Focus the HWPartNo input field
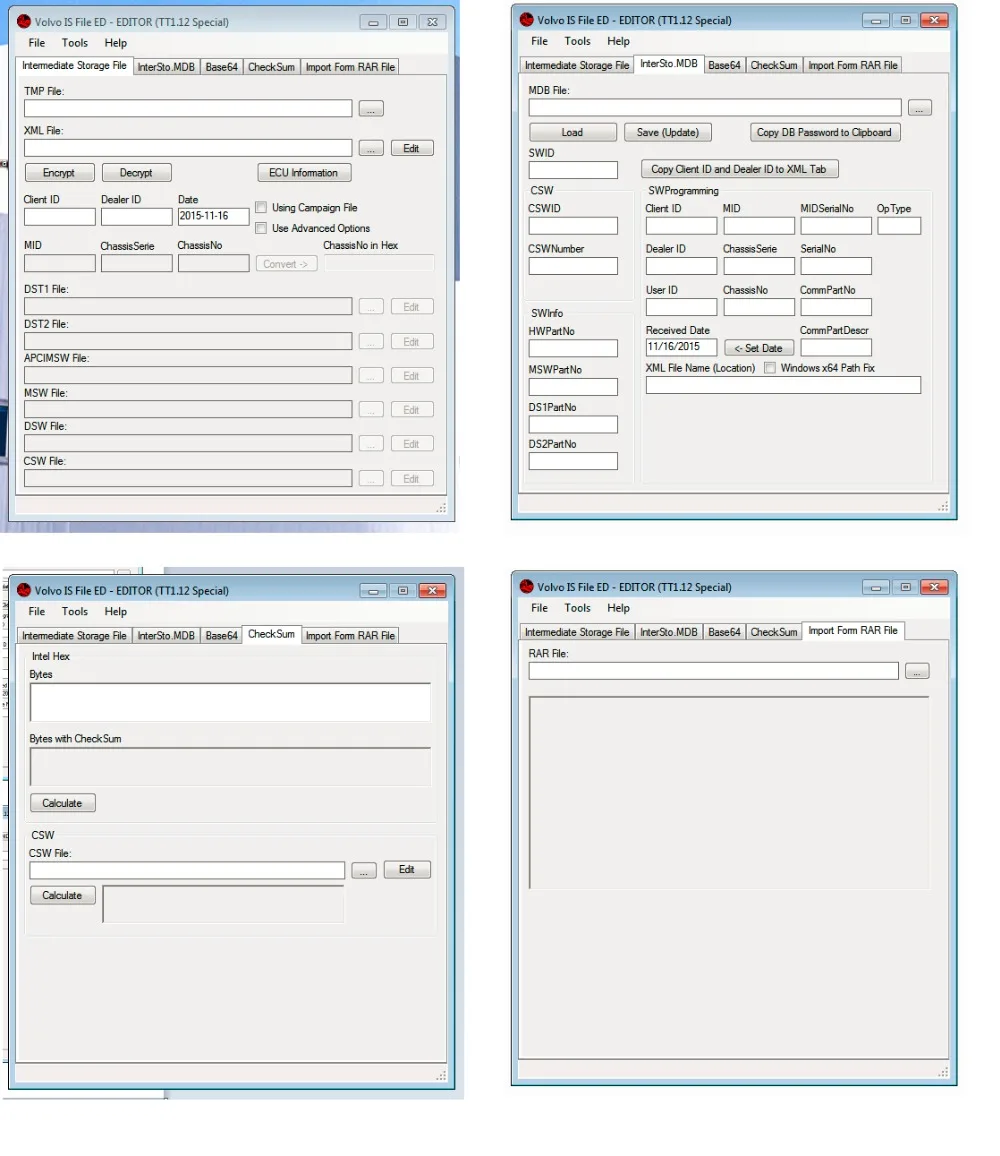 tap(573, 348)
